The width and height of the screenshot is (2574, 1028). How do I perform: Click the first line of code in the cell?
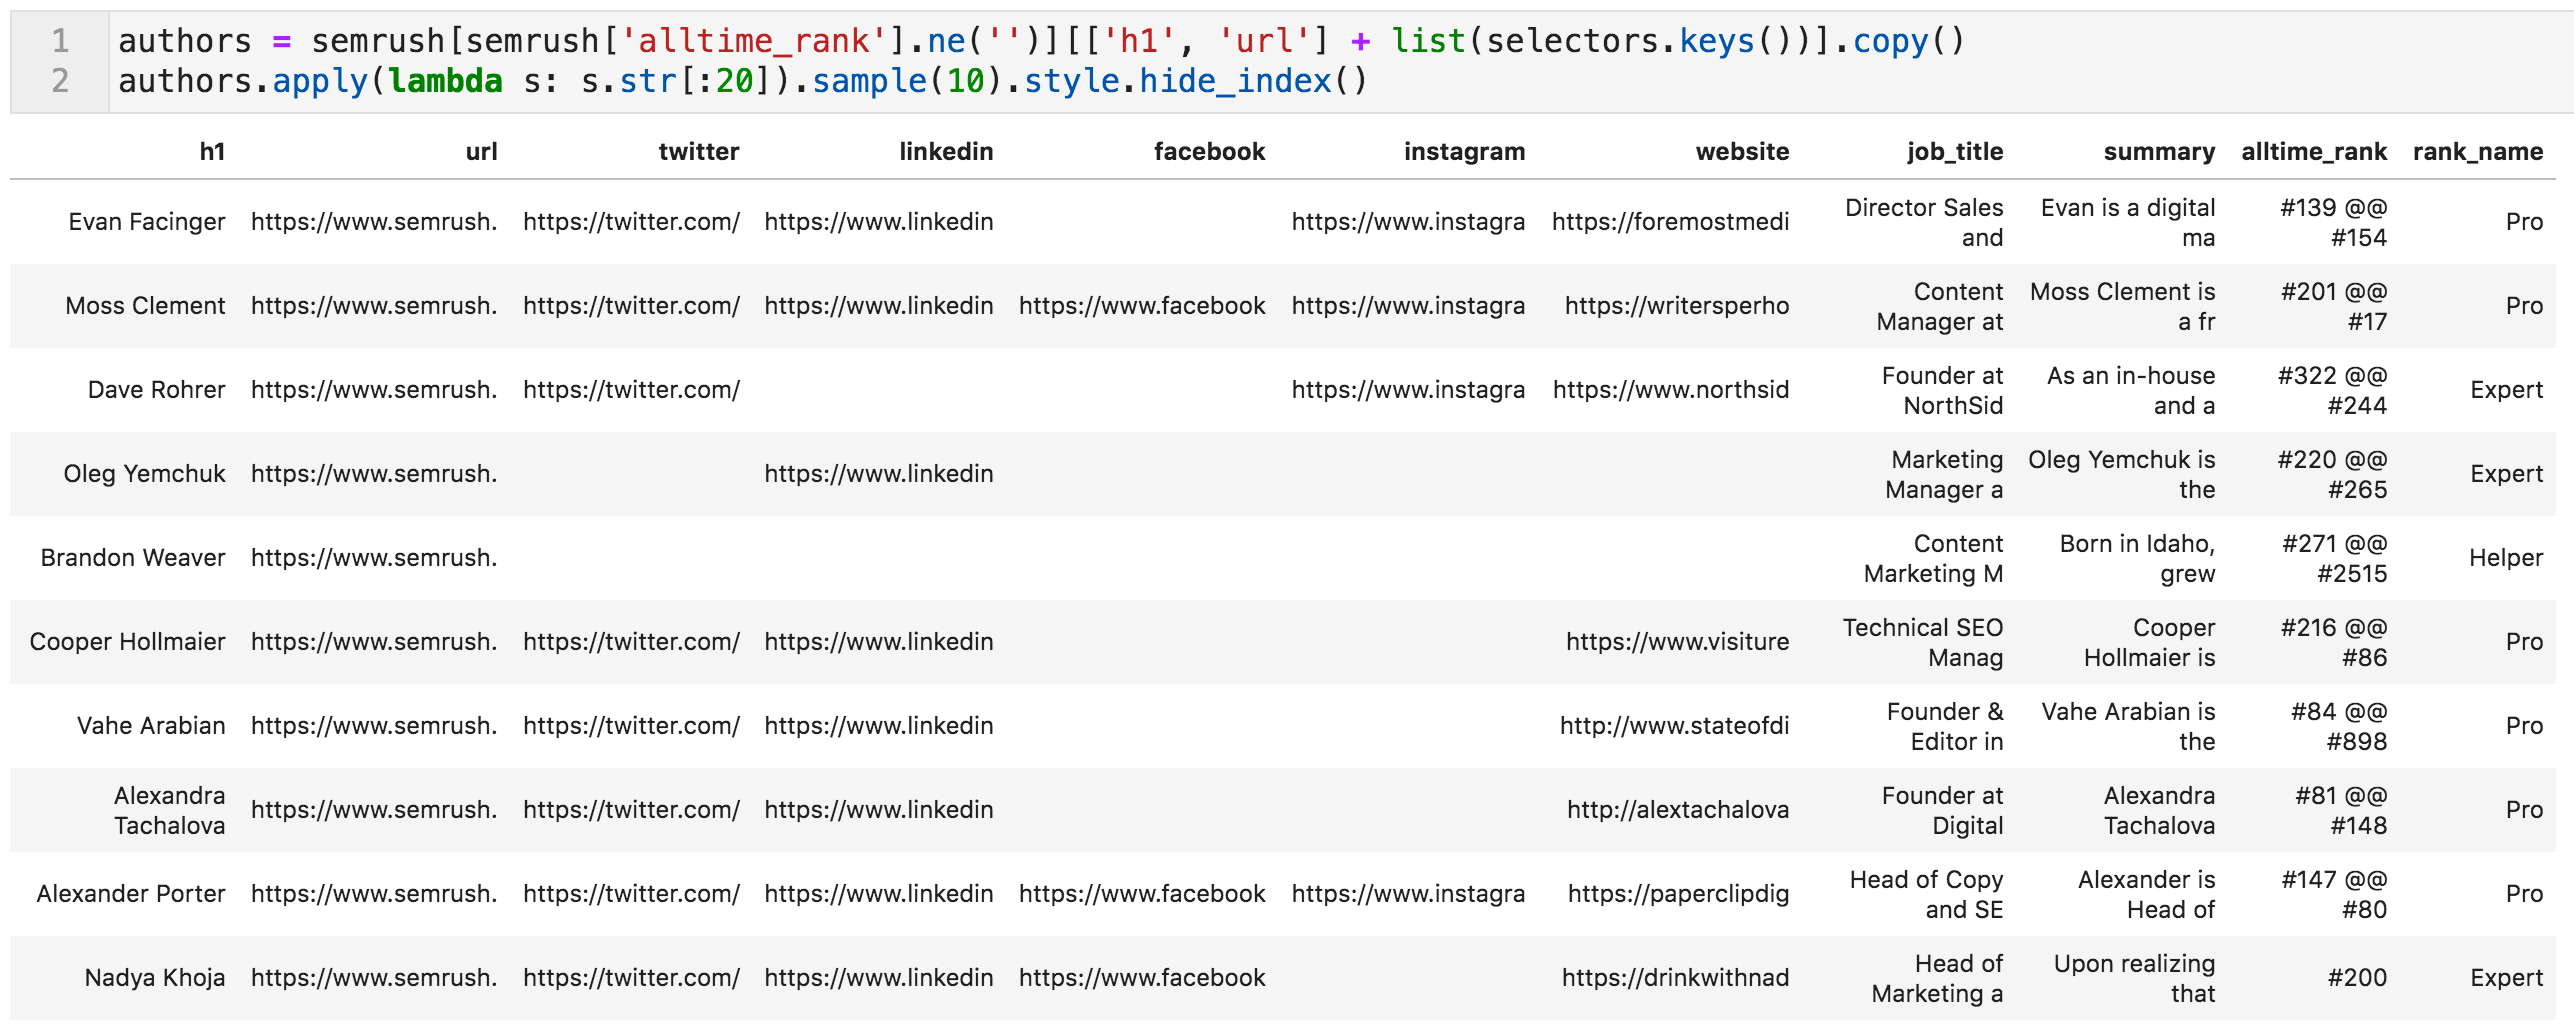[1040, 41]
